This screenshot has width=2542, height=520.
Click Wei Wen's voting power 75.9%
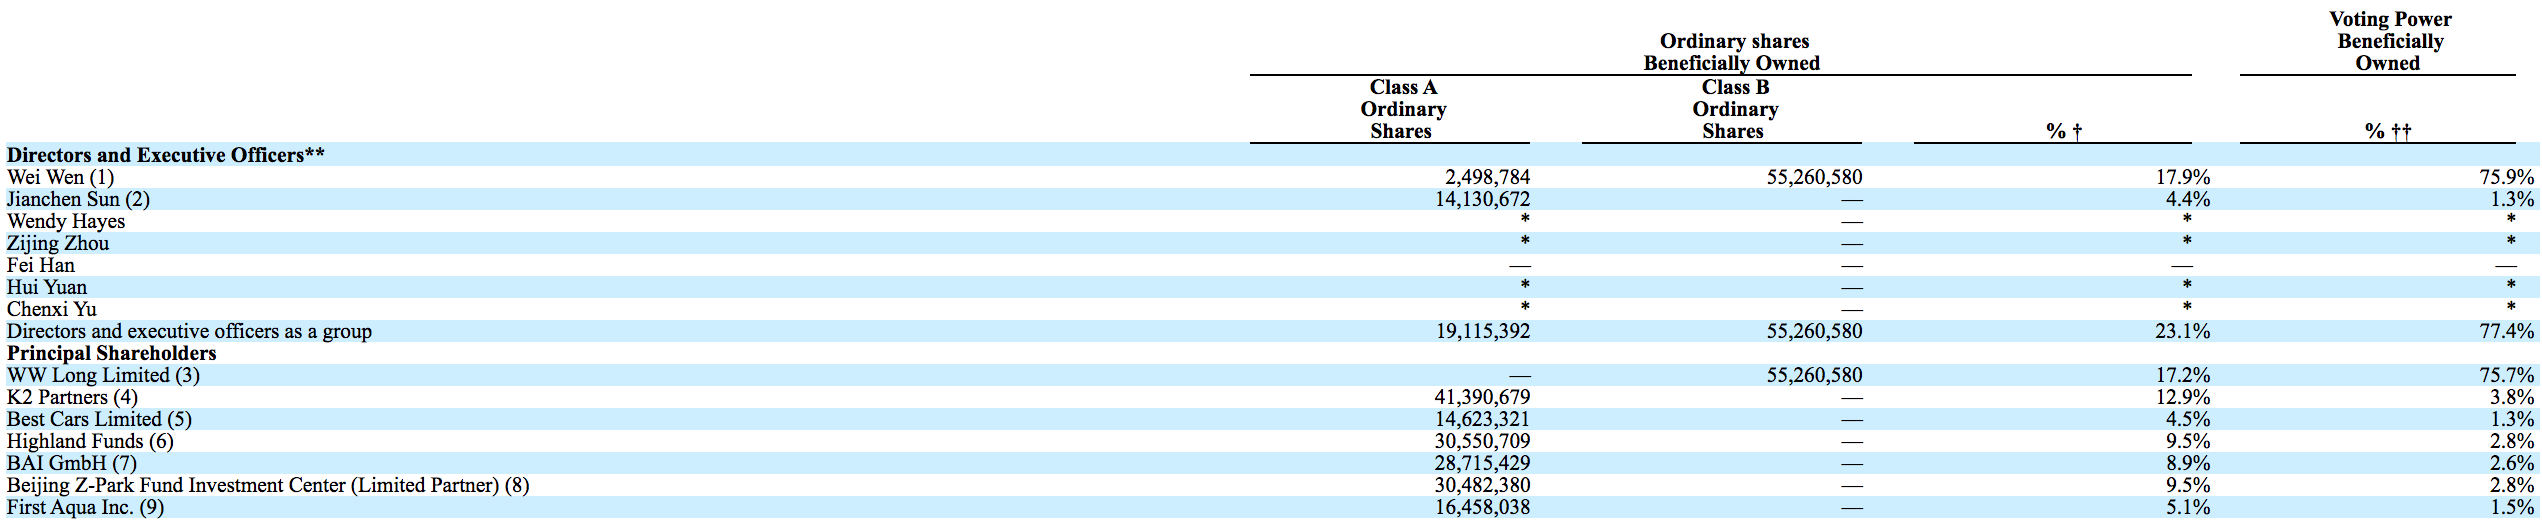[2507, 177]
